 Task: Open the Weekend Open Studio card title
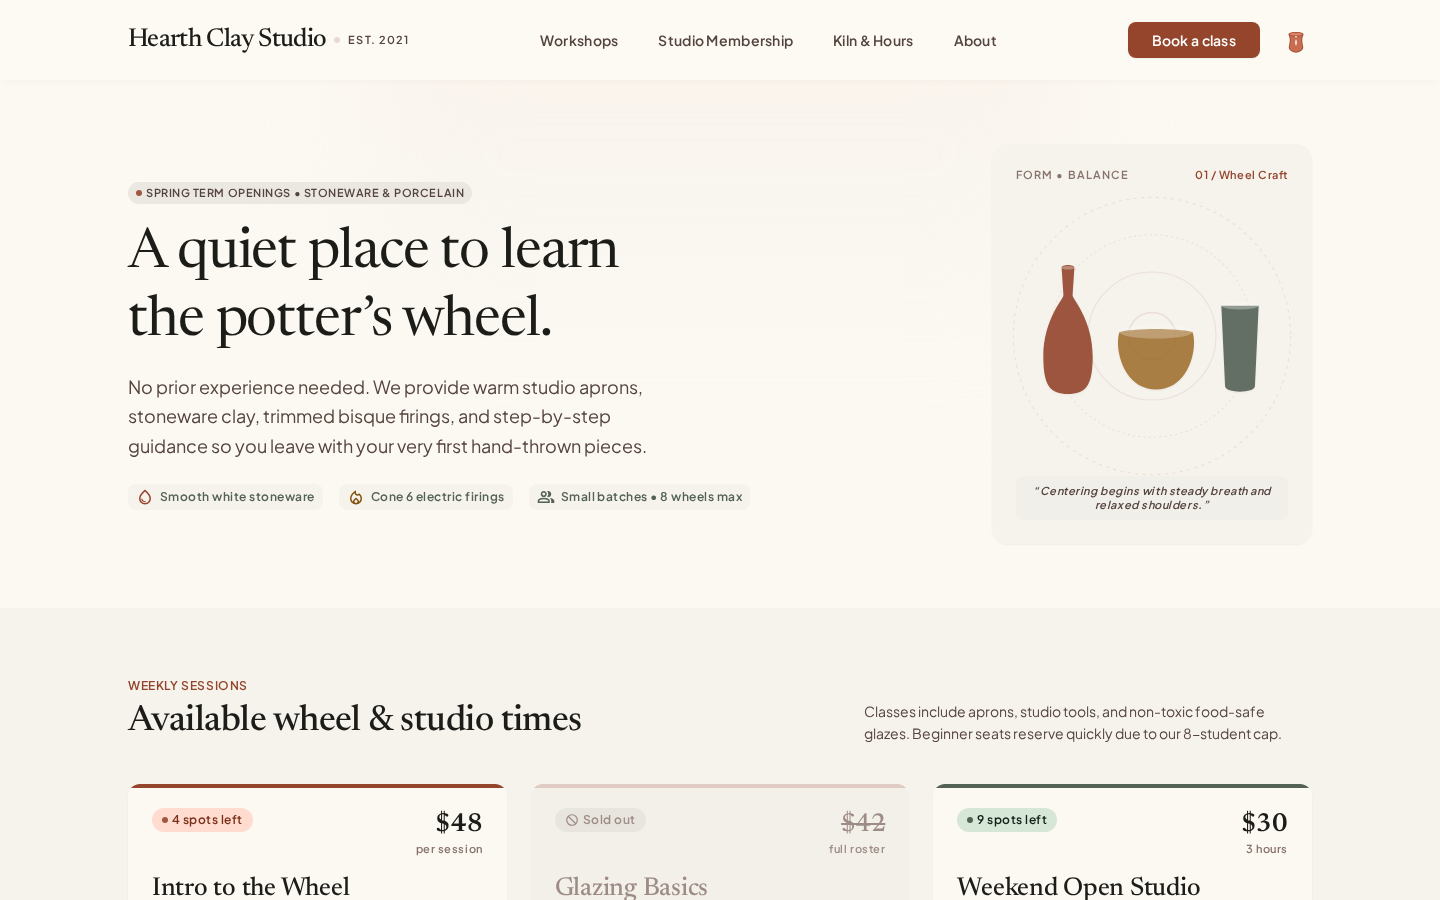(1078, 886)
